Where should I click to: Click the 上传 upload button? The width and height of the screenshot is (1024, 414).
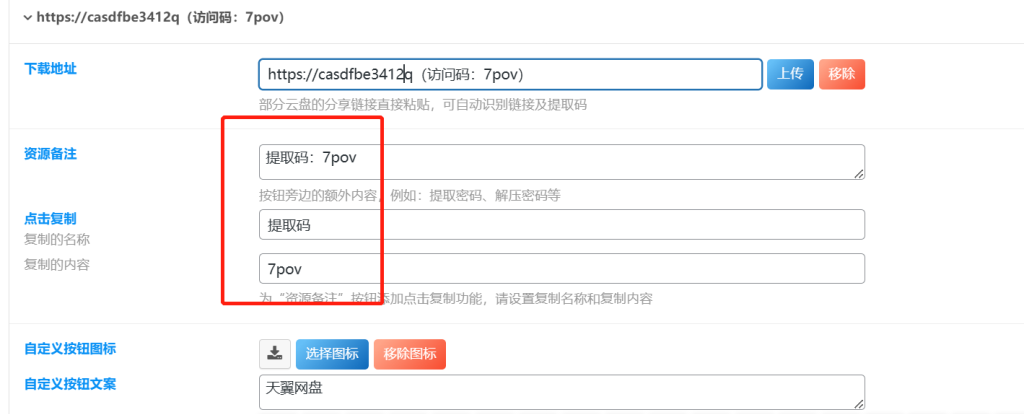tap(790, 74)
